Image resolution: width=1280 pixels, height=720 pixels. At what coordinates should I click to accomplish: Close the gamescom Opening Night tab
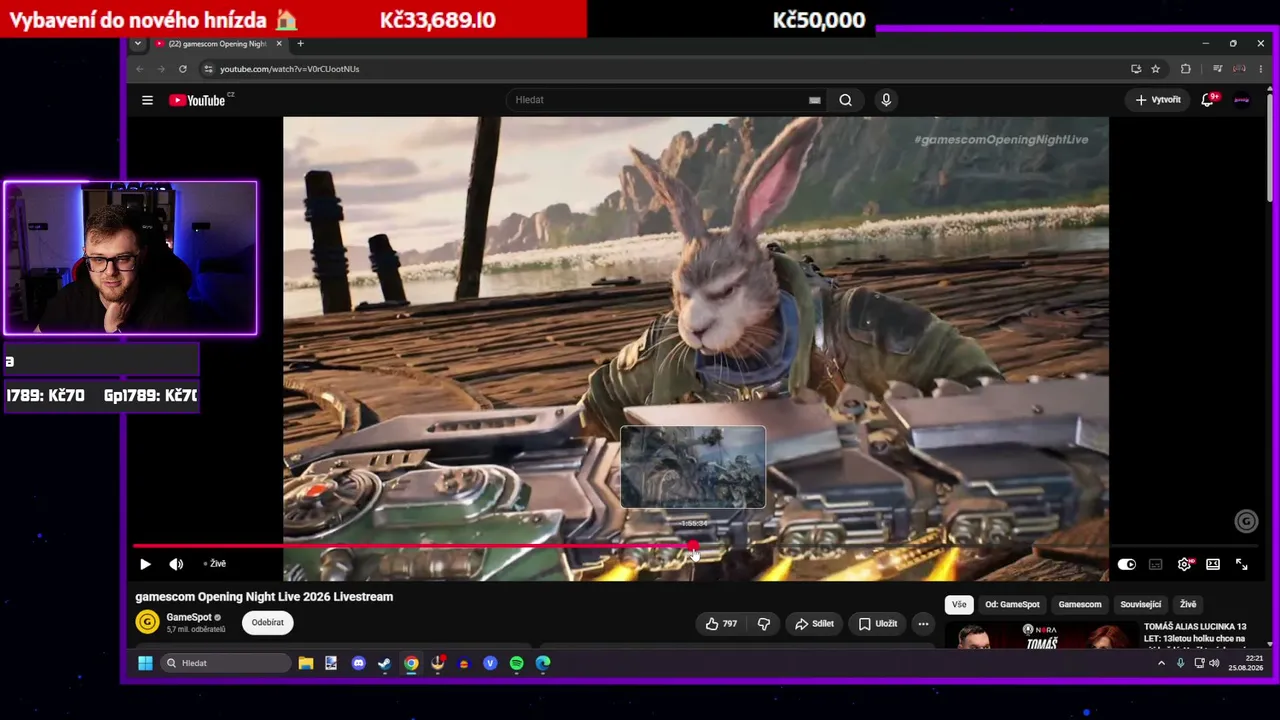click(279, 43)
